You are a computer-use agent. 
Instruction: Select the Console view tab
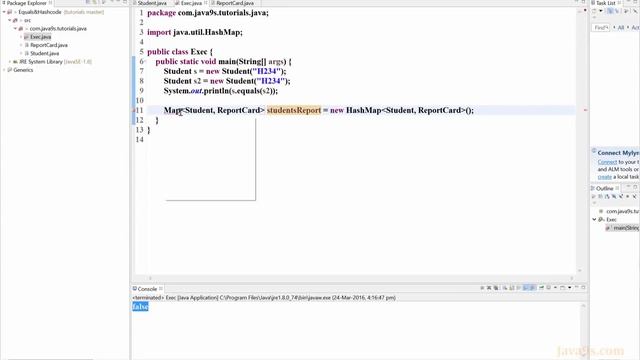147,289
